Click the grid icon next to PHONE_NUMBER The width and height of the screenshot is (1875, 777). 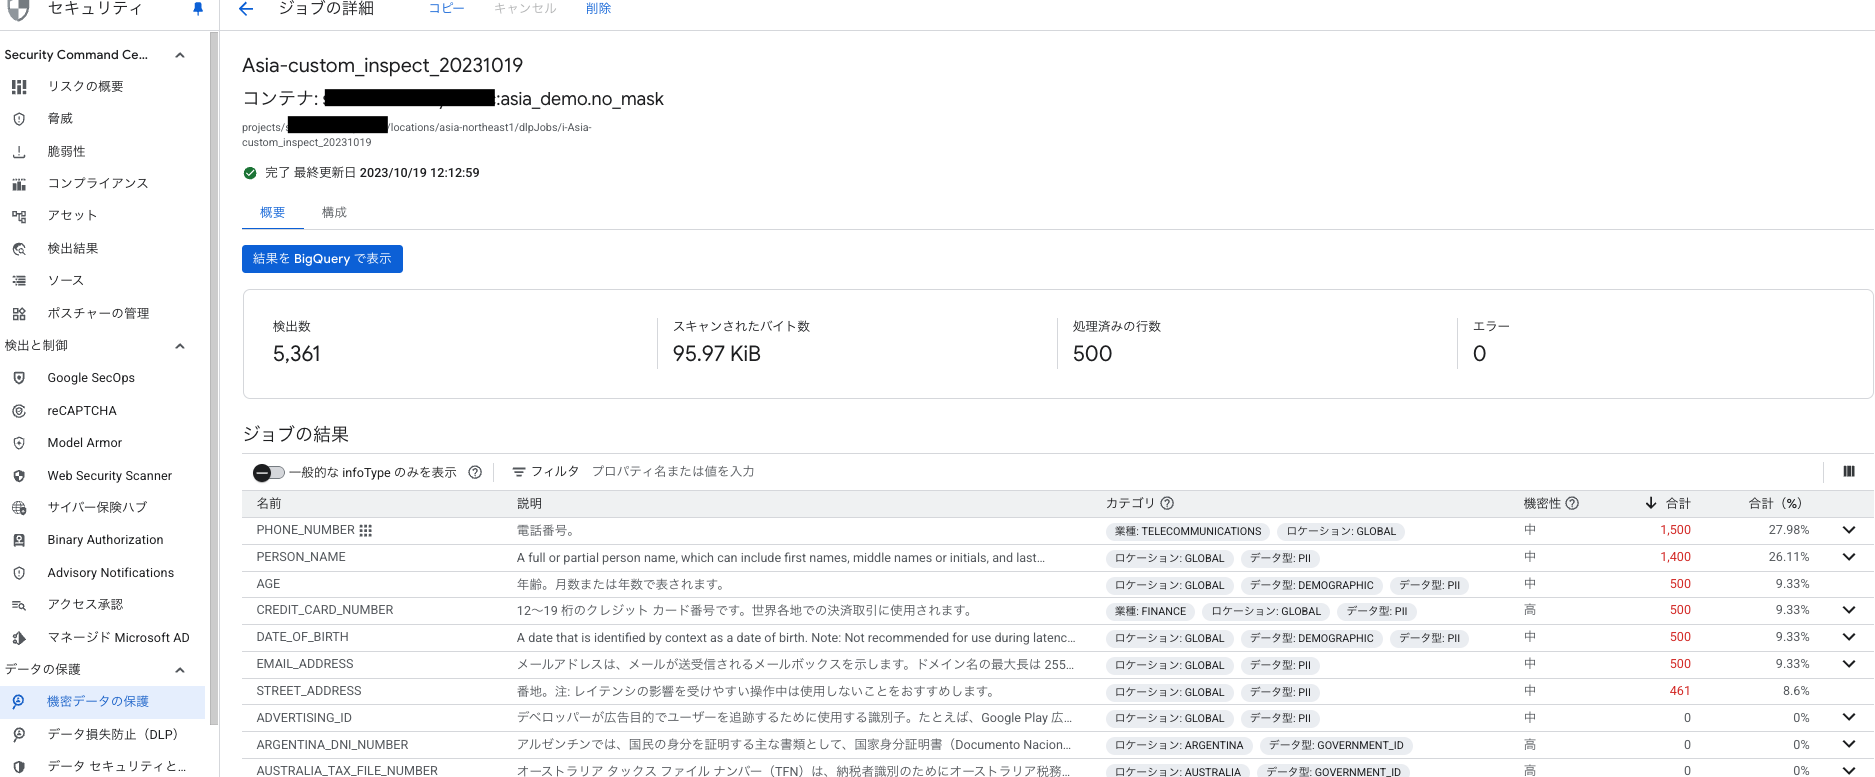point(366,531)
